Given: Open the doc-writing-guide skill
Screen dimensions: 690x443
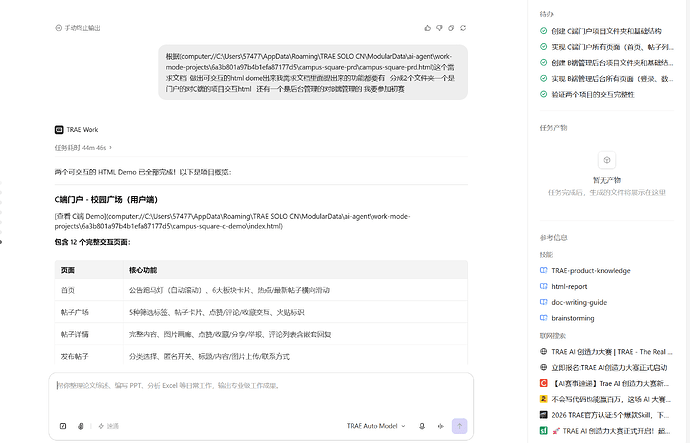Looking at the screenshot, I should click(x=579, y=302).
